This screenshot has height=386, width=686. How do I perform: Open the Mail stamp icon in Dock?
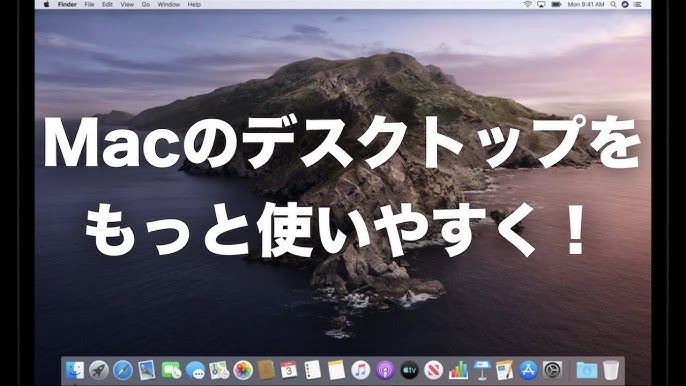pyautogui.click(x=147, y=371)
